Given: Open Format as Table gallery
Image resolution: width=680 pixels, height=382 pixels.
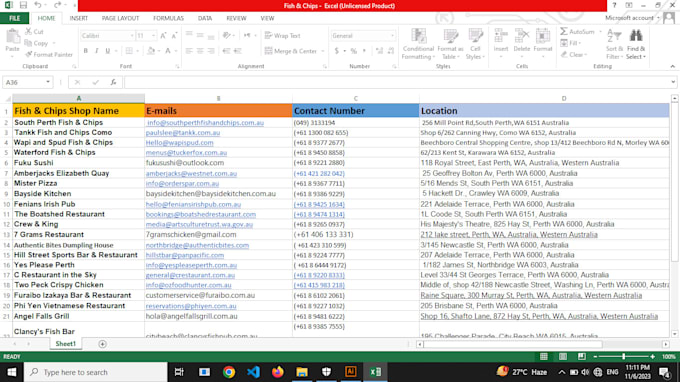Looking at the screenshot, I should click(x=451, y=44).
